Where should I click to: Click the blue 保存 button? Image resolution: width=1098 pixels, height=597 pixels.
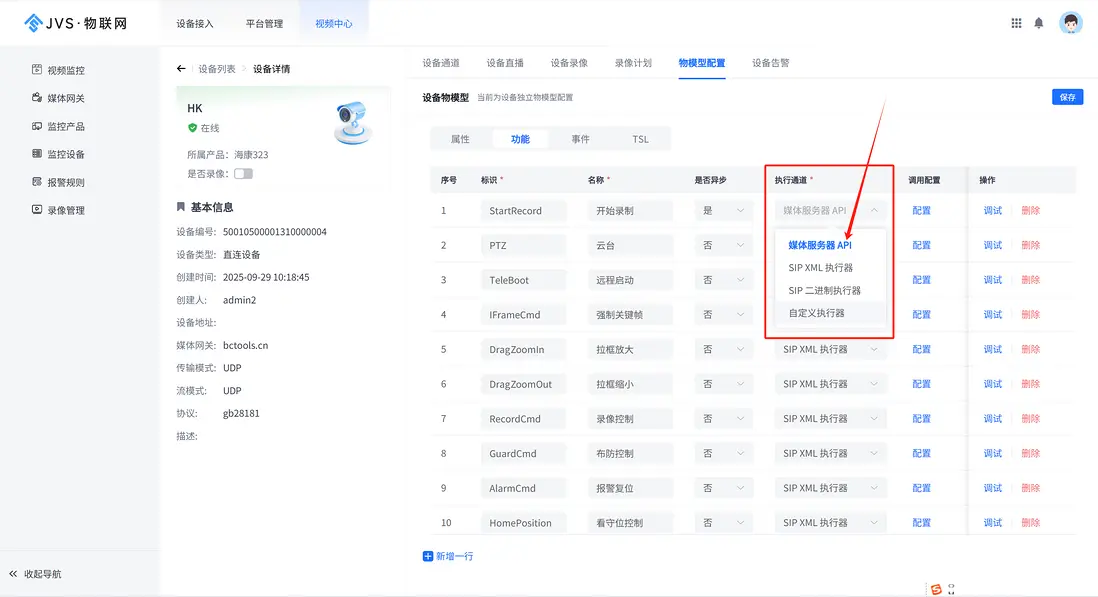pos(1067,97)
